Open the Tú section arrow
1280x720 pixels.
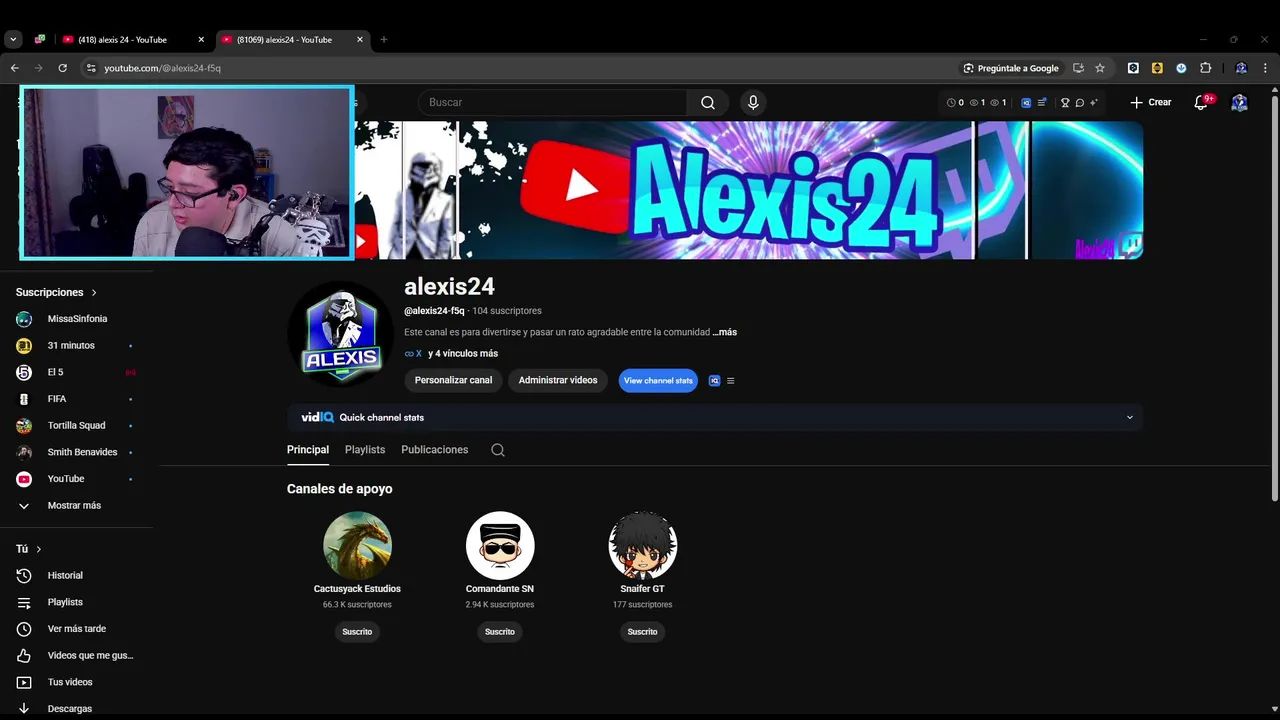39,549
